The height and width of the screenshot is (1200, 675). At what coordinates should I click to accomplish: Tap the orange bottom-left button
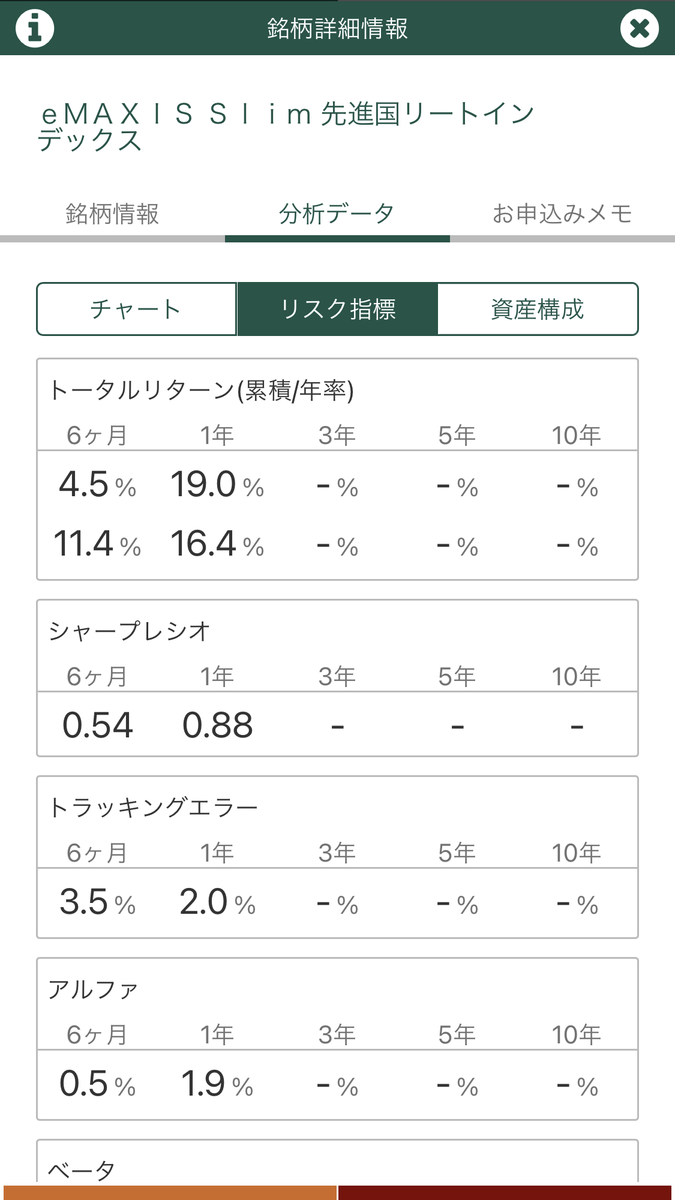point(168,1192)
